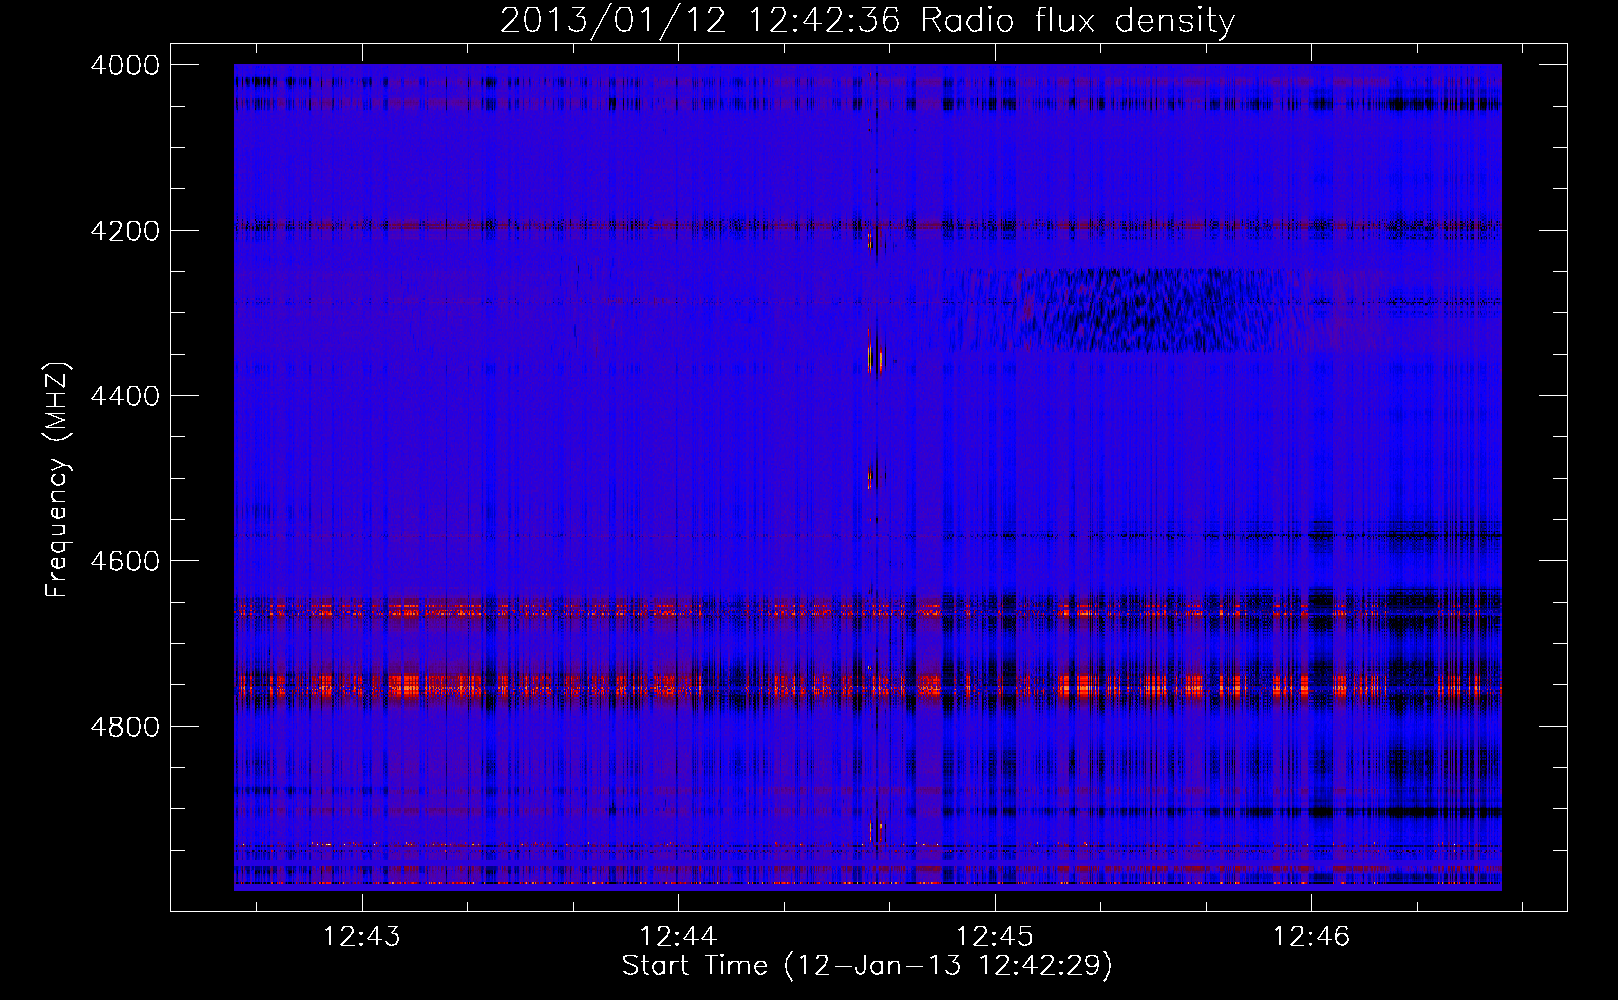
Task: Click the 12:44 time tick label
Action: click(x=679, y=936)
